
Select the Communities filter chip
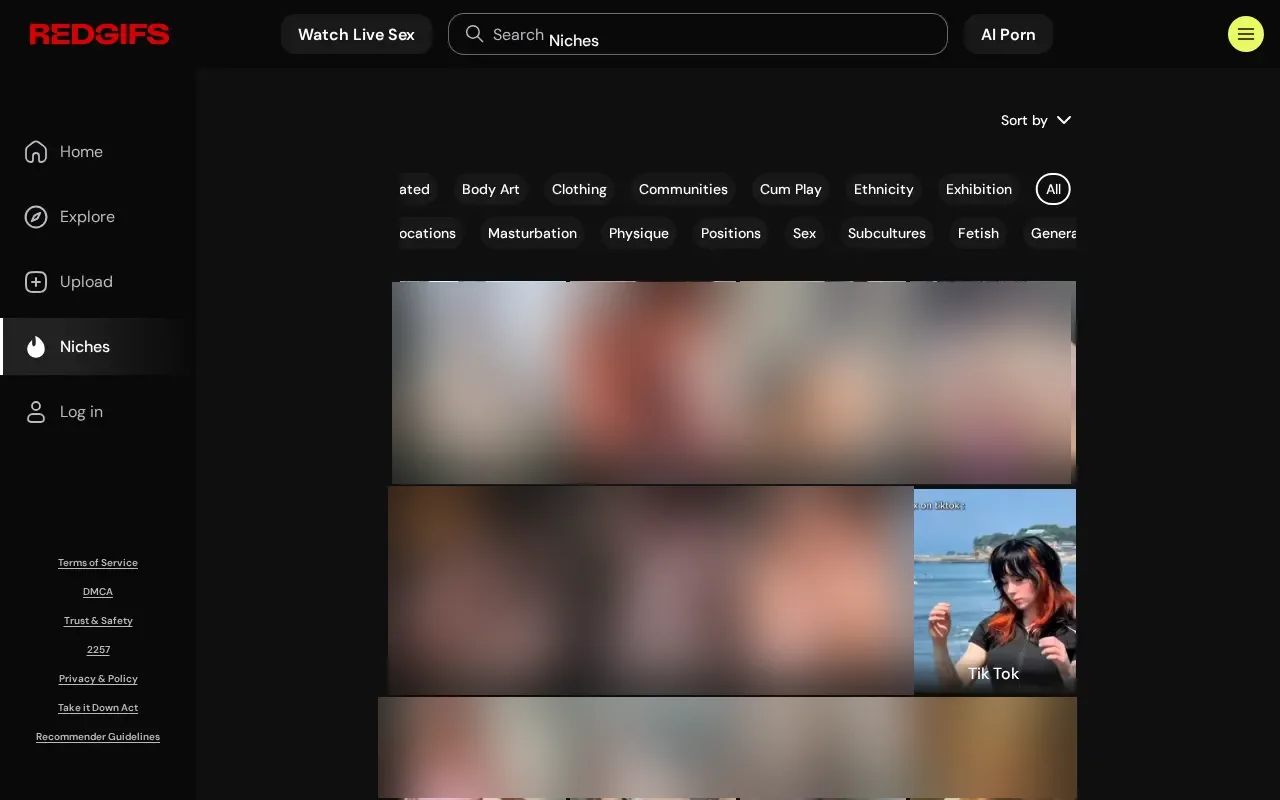tap(683, 189)
